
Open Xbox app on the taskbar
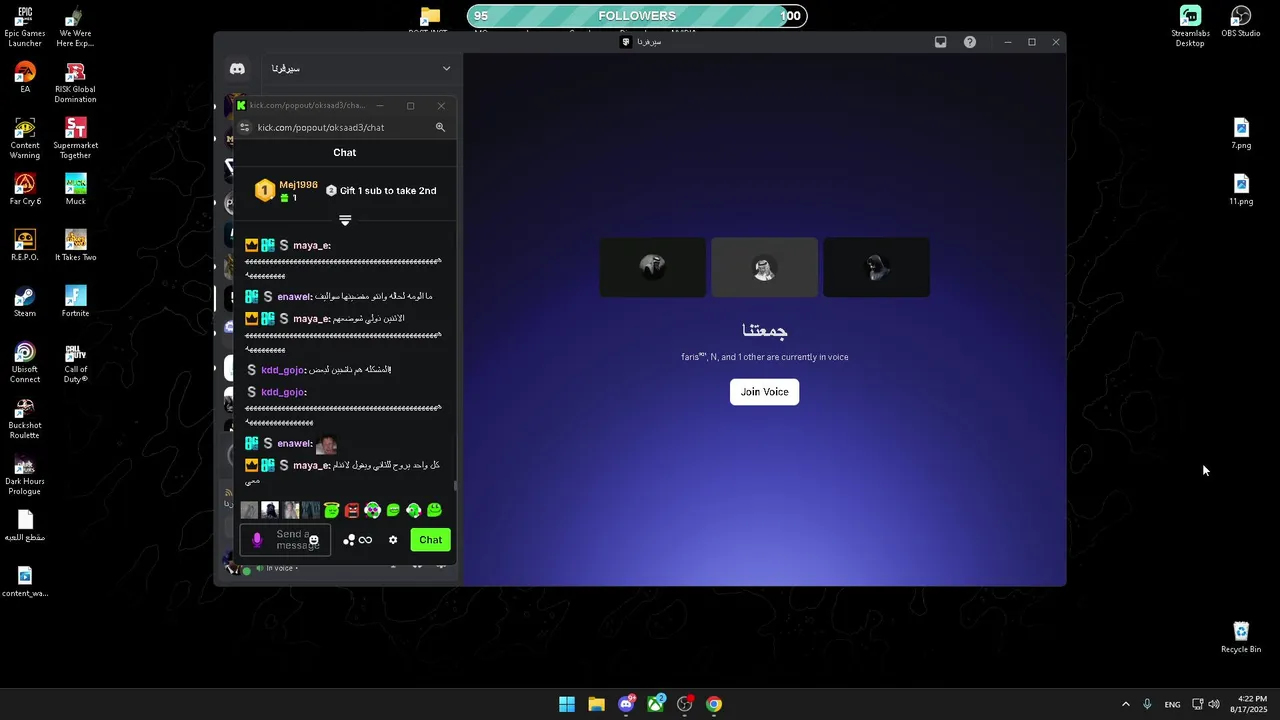click(655, 704)
